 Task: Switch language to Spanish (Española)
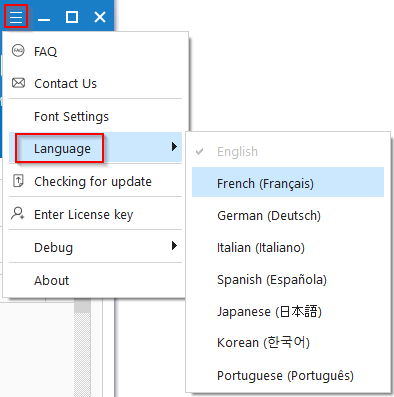[x=288, y=279]
